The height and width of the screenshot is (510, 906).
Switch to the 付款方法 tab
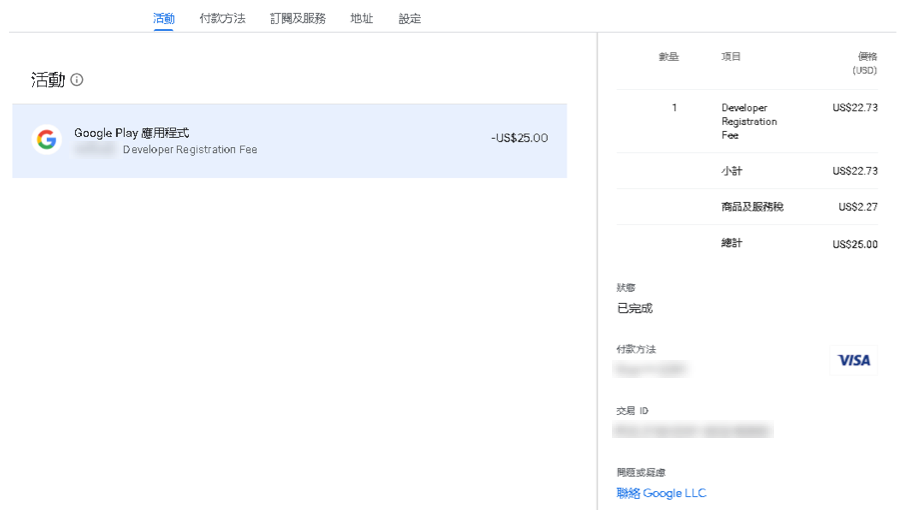click(222, 18)
